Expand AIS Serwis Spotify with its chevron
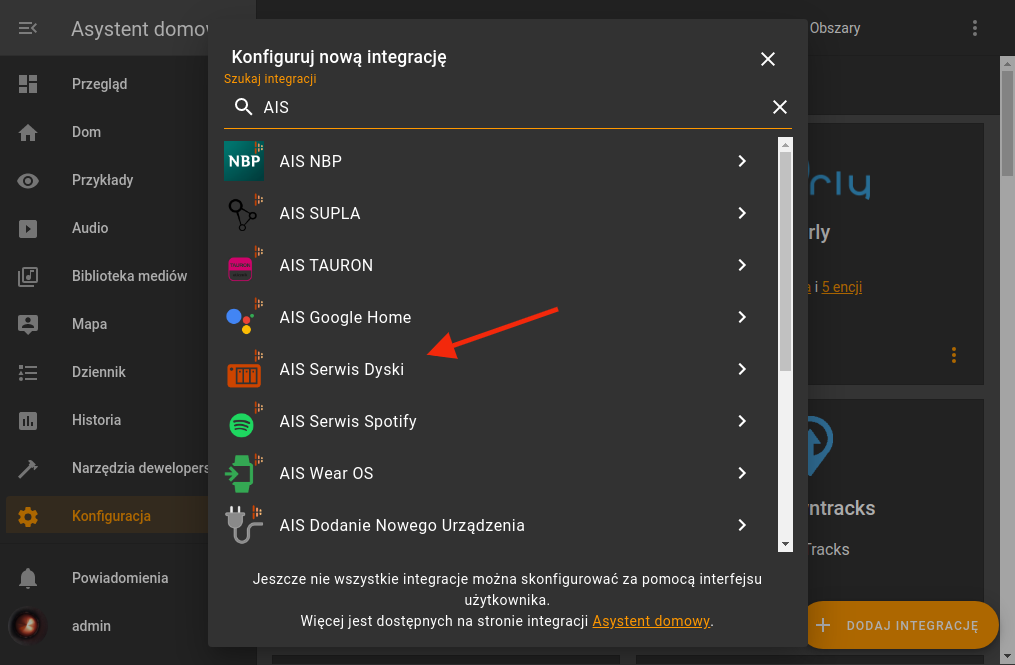This screenshot has height=665, width=1015. coord(742,421)
